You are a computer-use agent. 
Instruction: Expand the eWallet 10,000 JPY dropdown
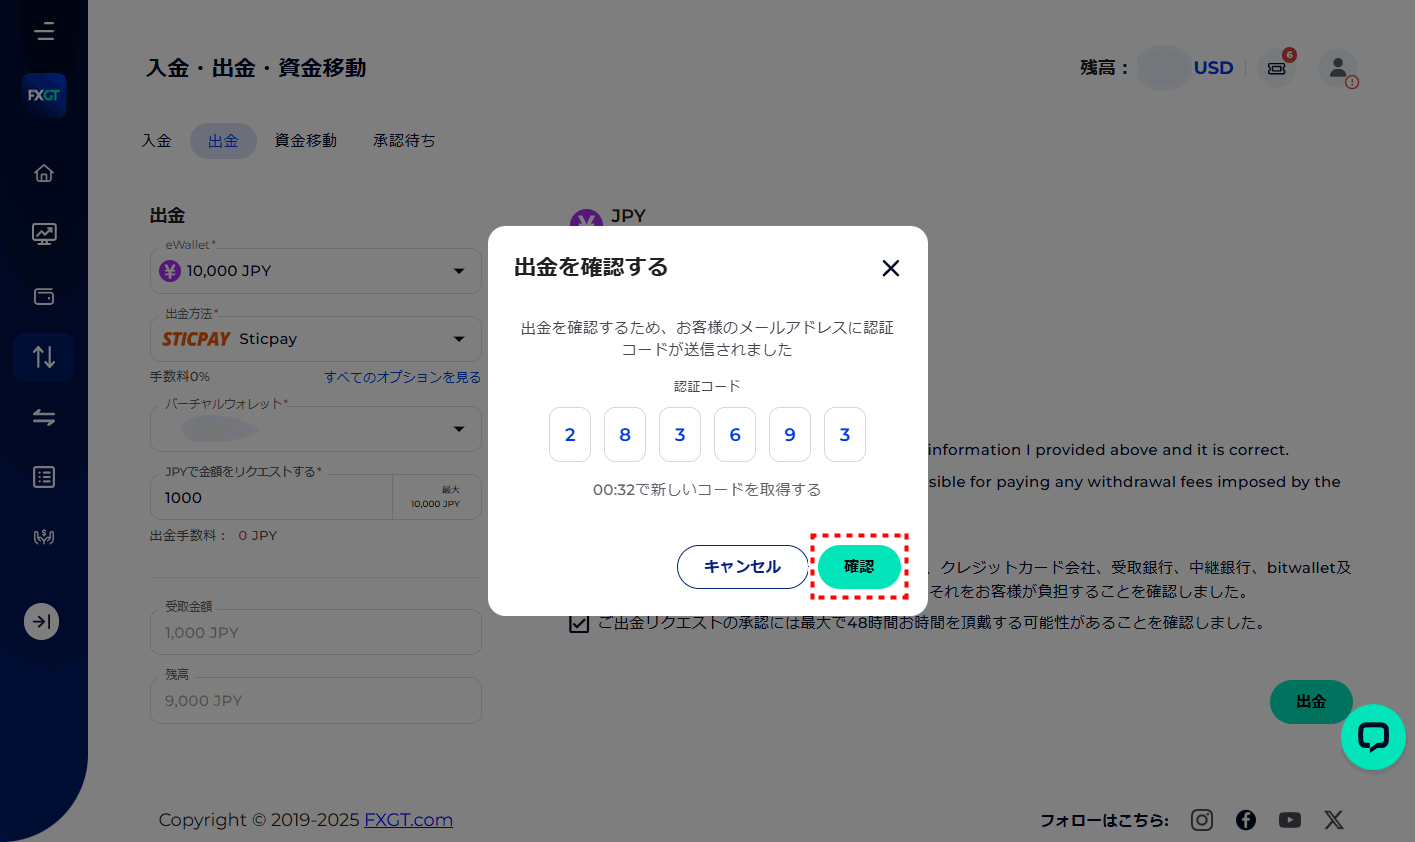click(x=316, y=271)
